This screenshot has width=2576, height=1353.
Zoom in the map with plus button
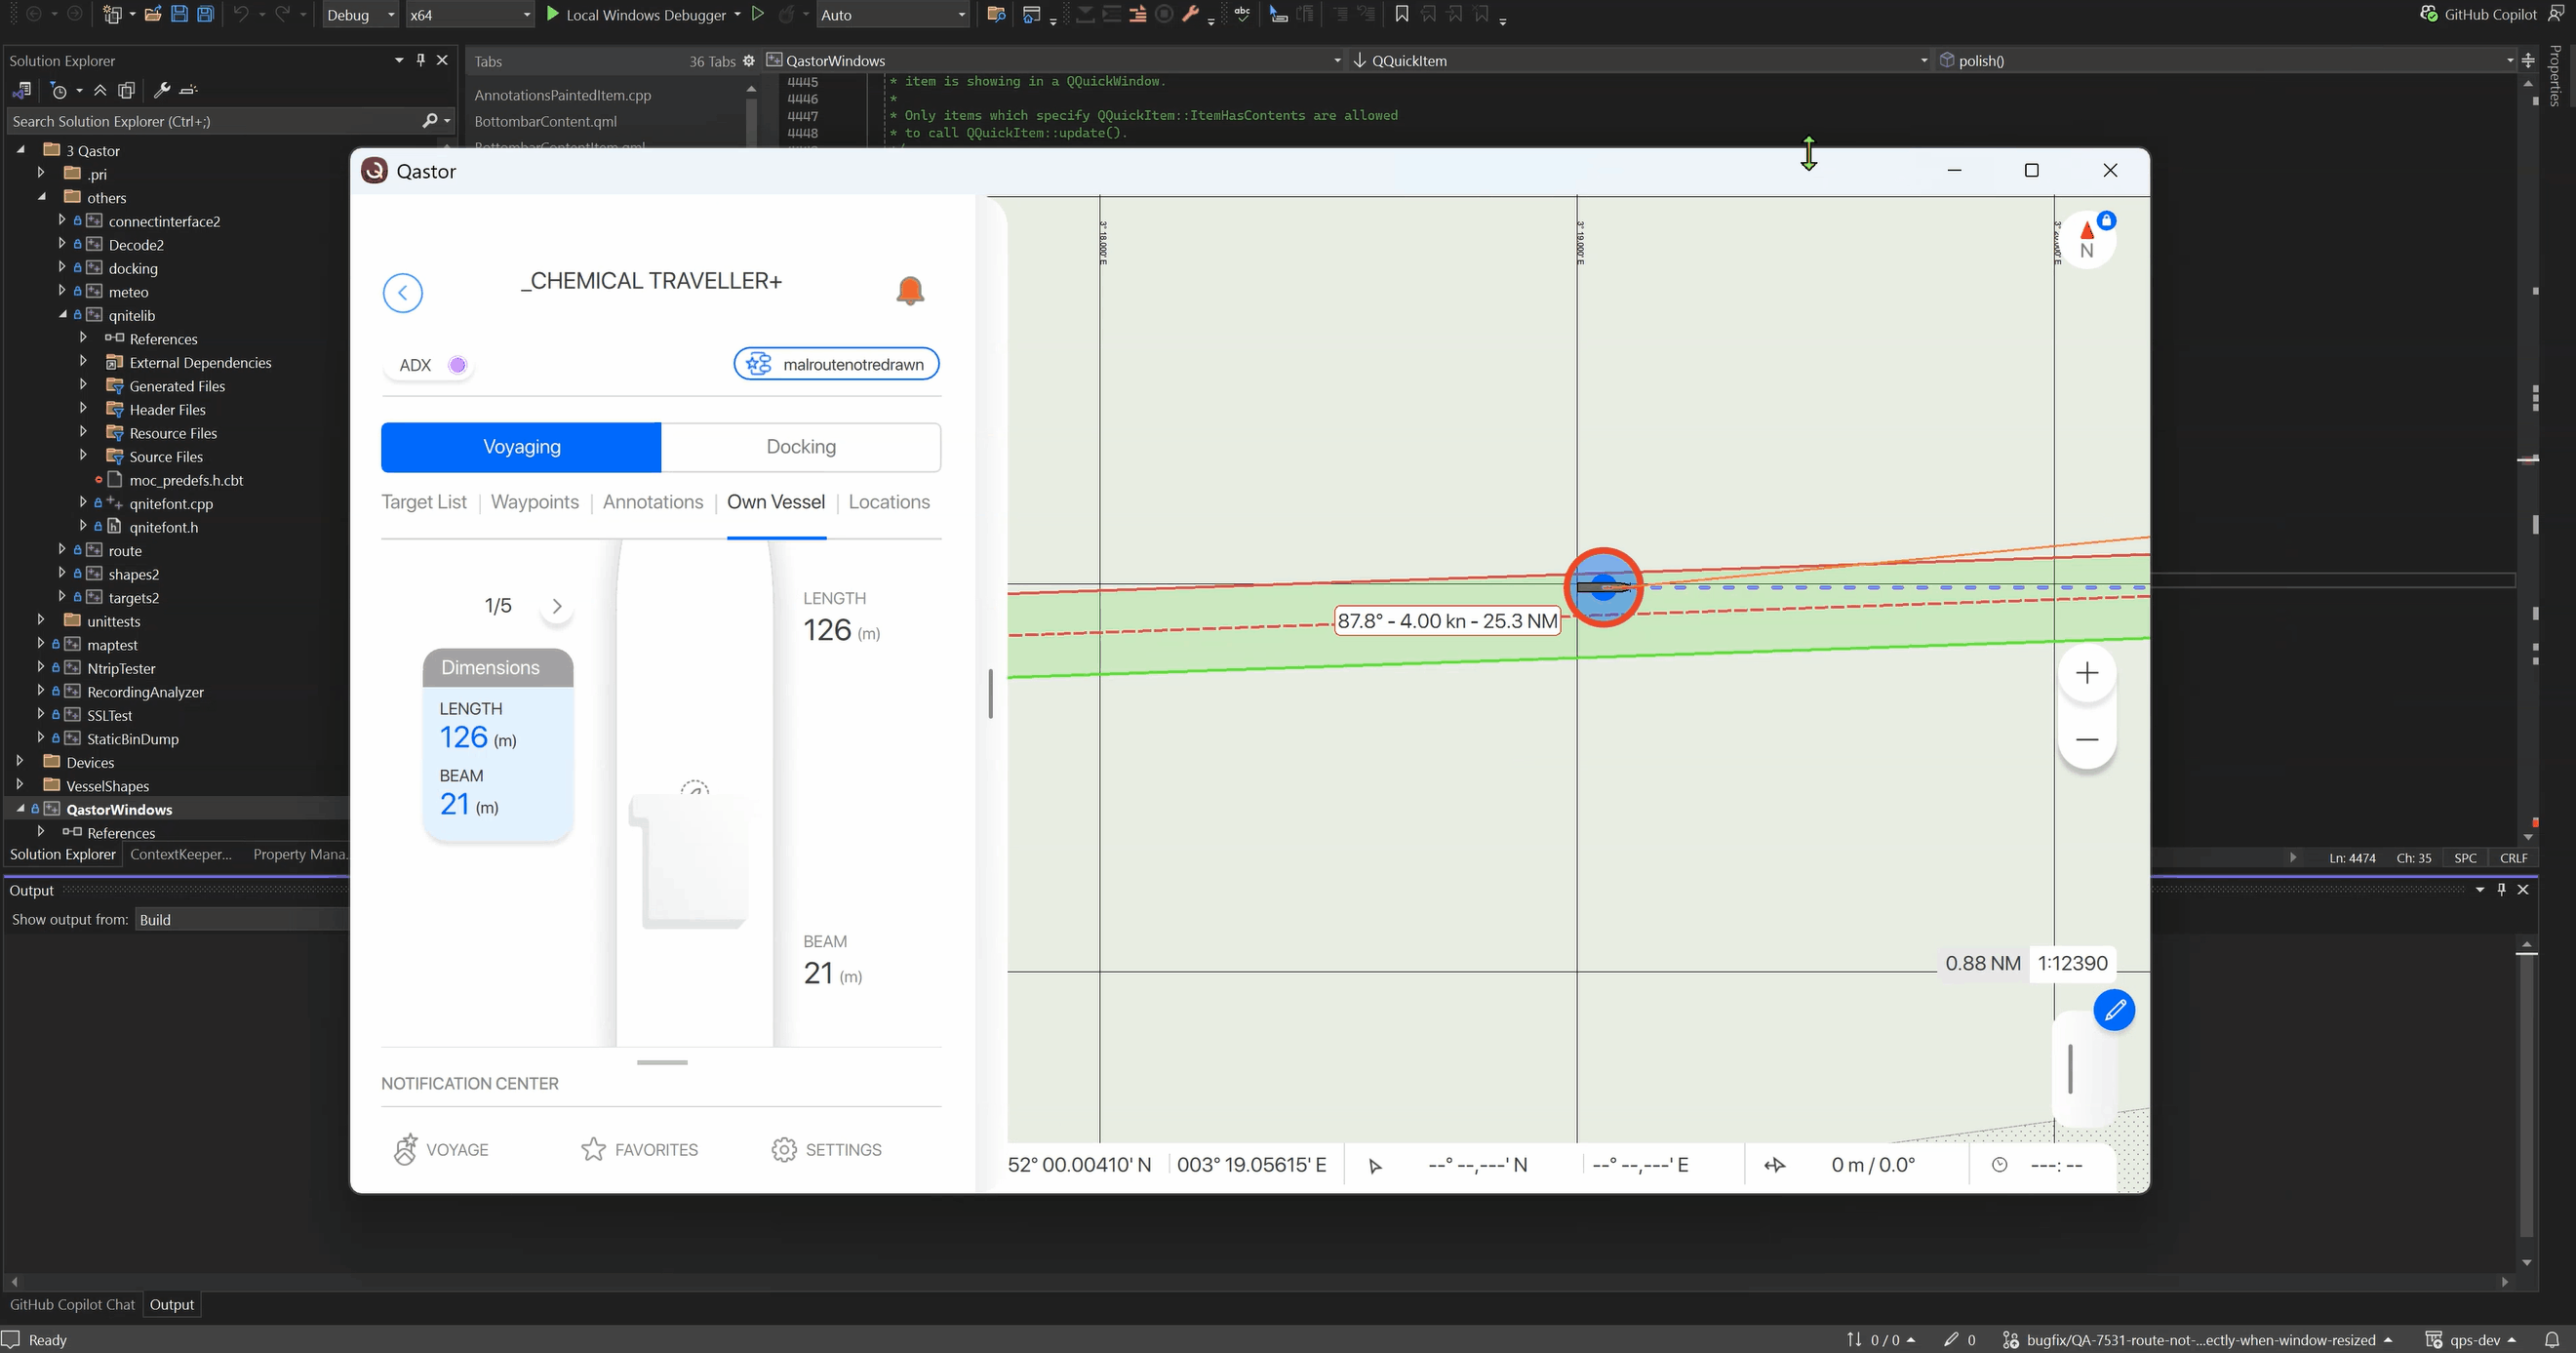[x=2087, y=673]
